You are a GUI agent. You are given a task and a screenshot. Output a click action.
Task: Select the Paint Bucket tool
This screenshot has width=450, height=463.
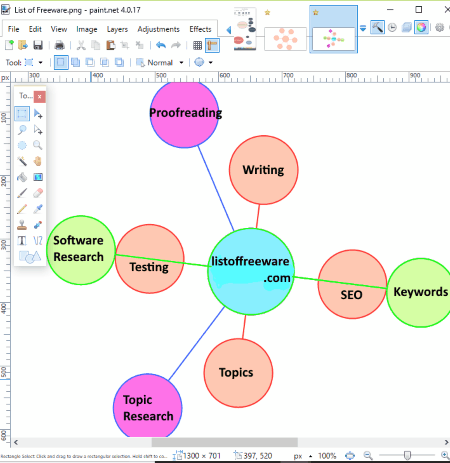(x=22, y=177)
